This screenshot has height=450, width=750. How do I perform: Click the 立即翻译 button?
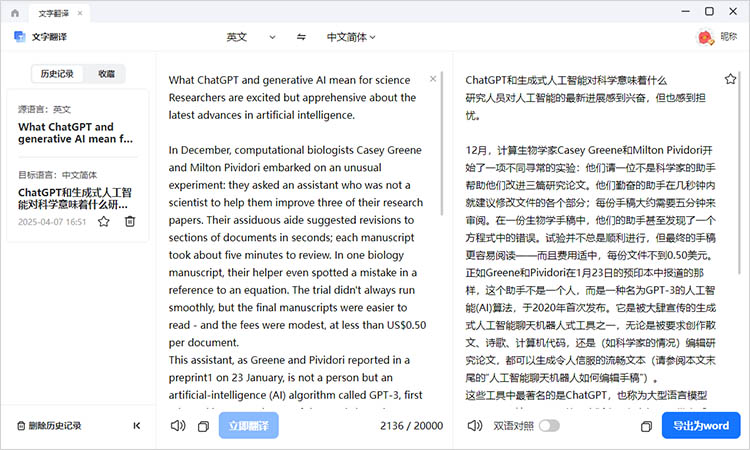(x=249, y=425)
